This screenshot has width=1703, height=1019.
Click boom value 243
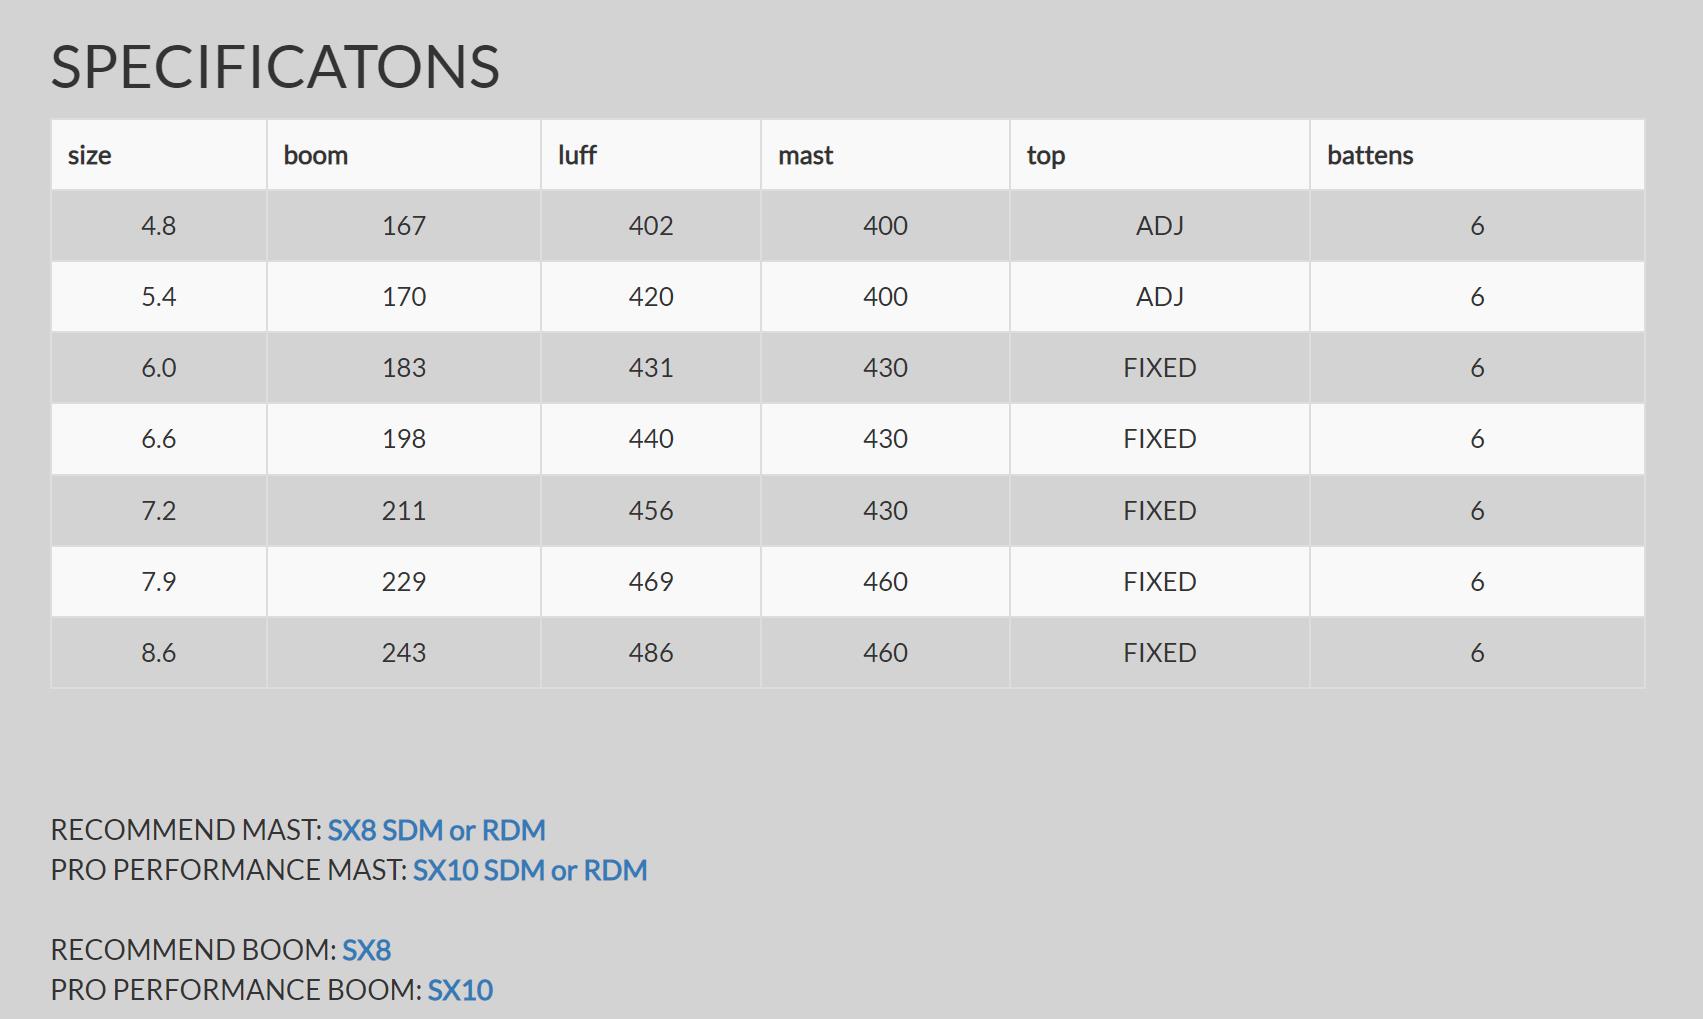click(404, 653)
